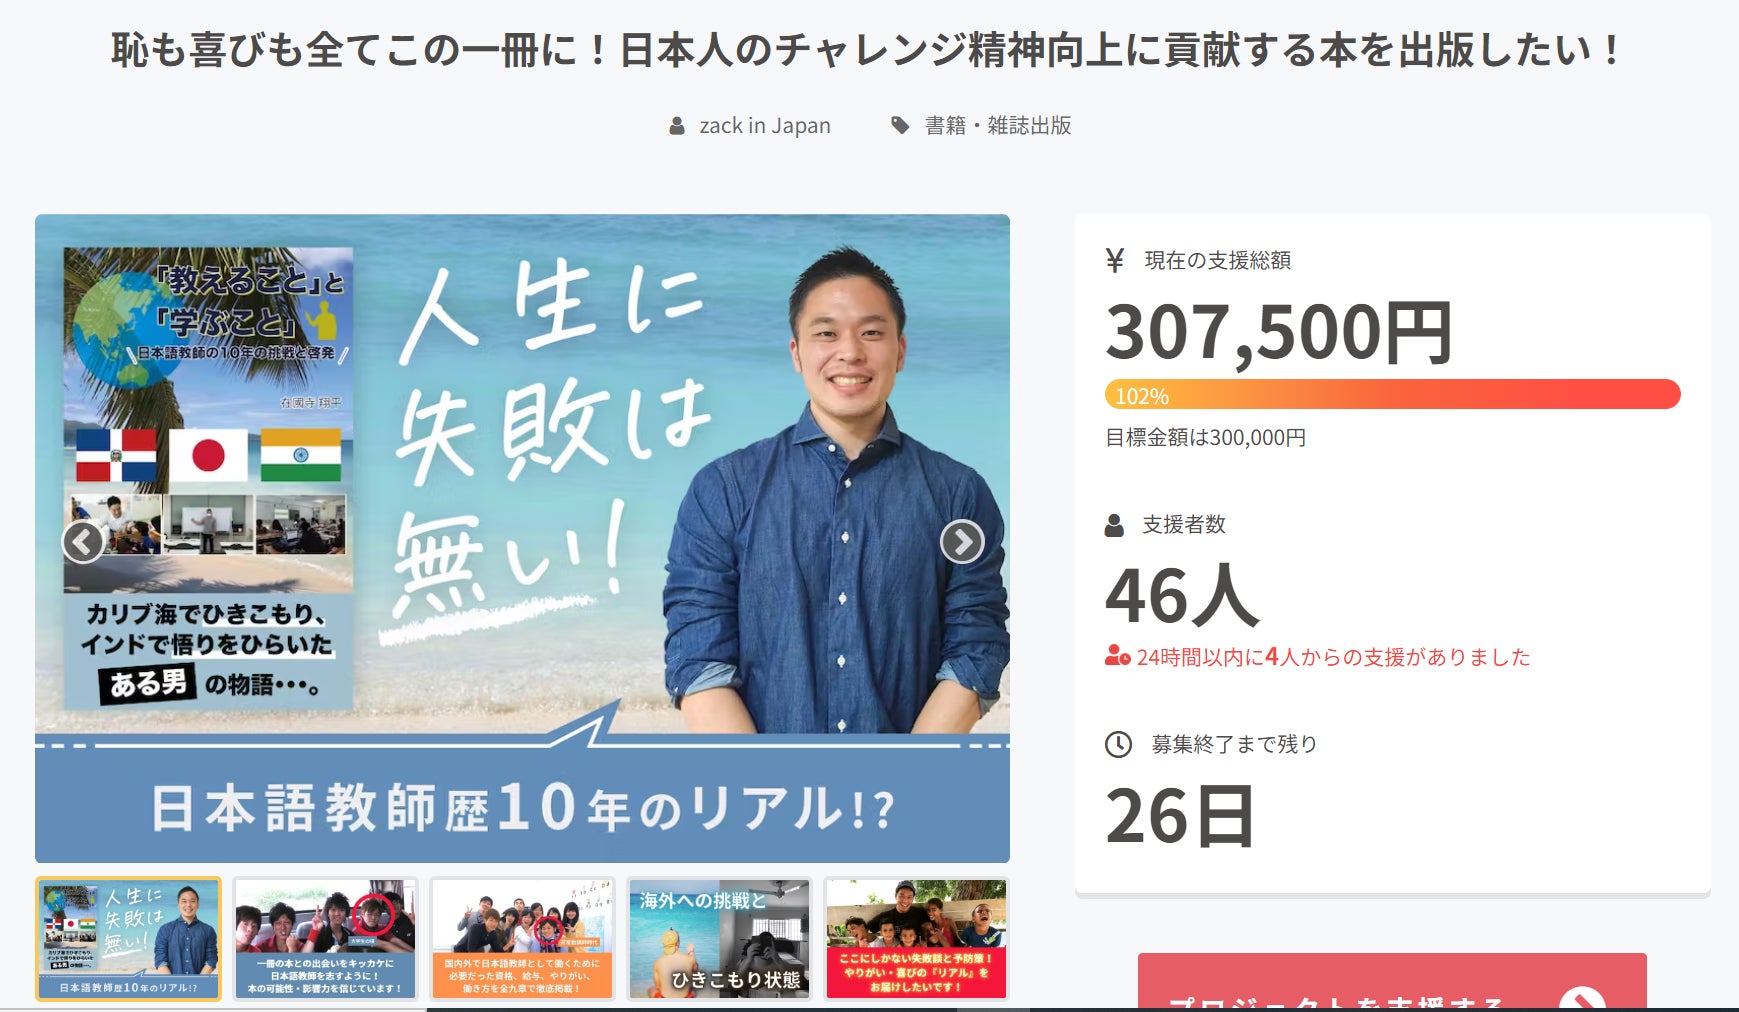Select the fifth thumbnail with red caption
This screenshot has height=1012, width=1739.
point(916,939)
